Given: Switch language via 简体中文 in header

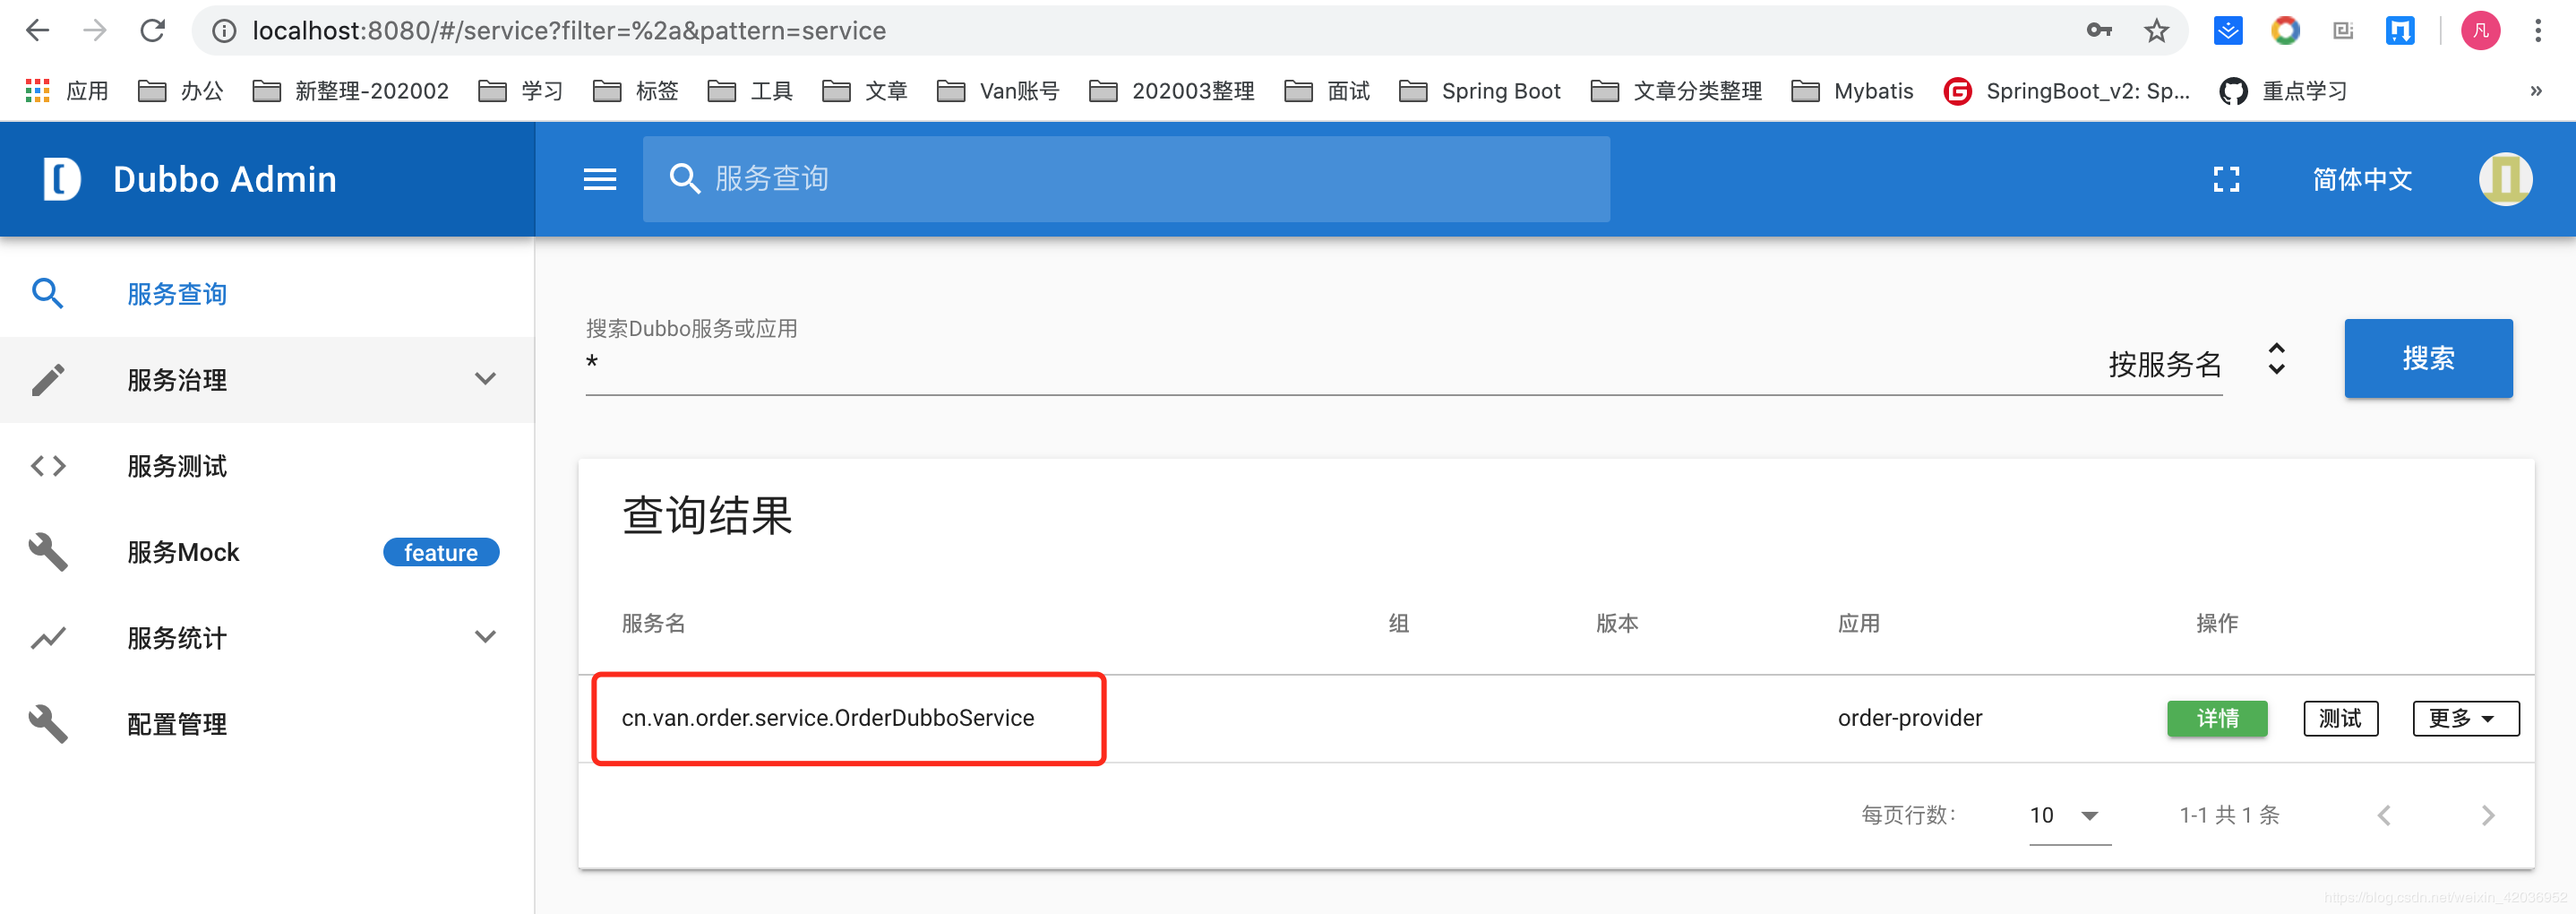Looking at the screenshot, I should tap(2361, 179).
